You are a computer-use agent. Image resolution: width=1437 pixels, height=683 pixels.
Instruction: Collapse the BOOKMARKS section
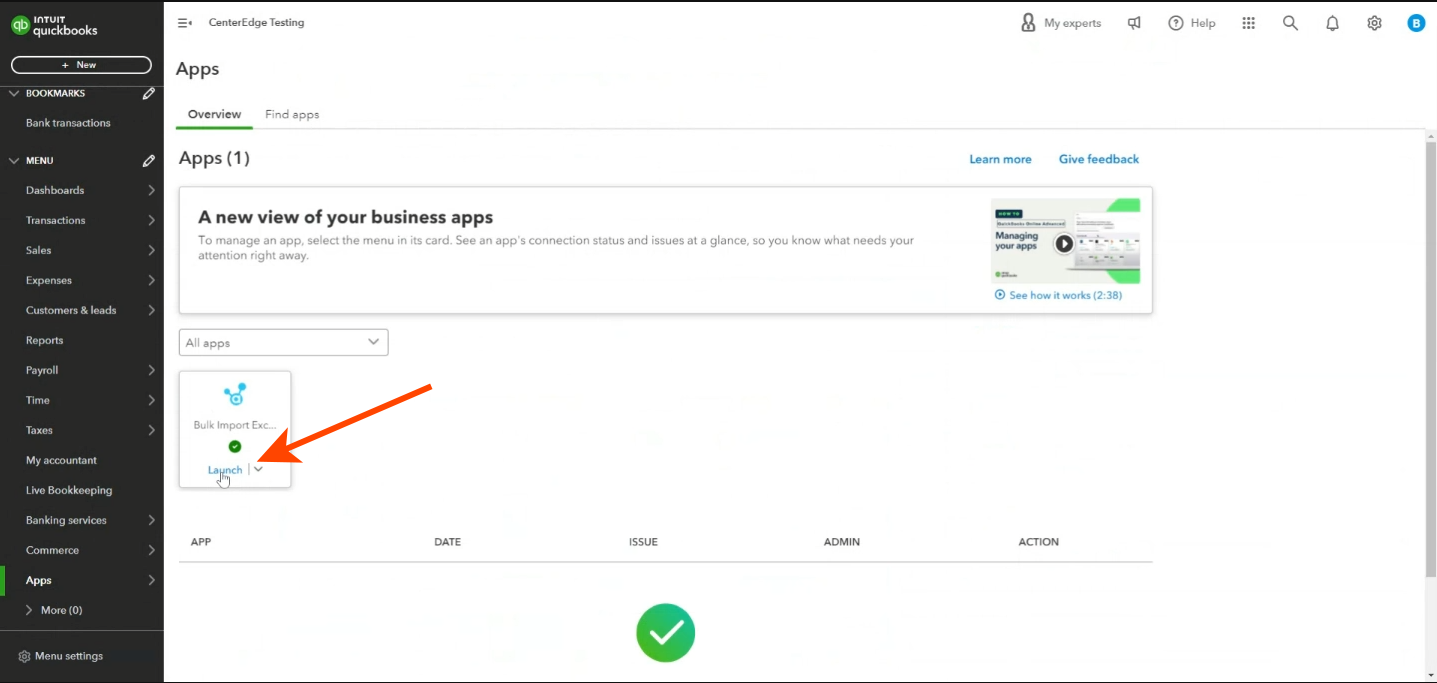(x=14, y=93)
